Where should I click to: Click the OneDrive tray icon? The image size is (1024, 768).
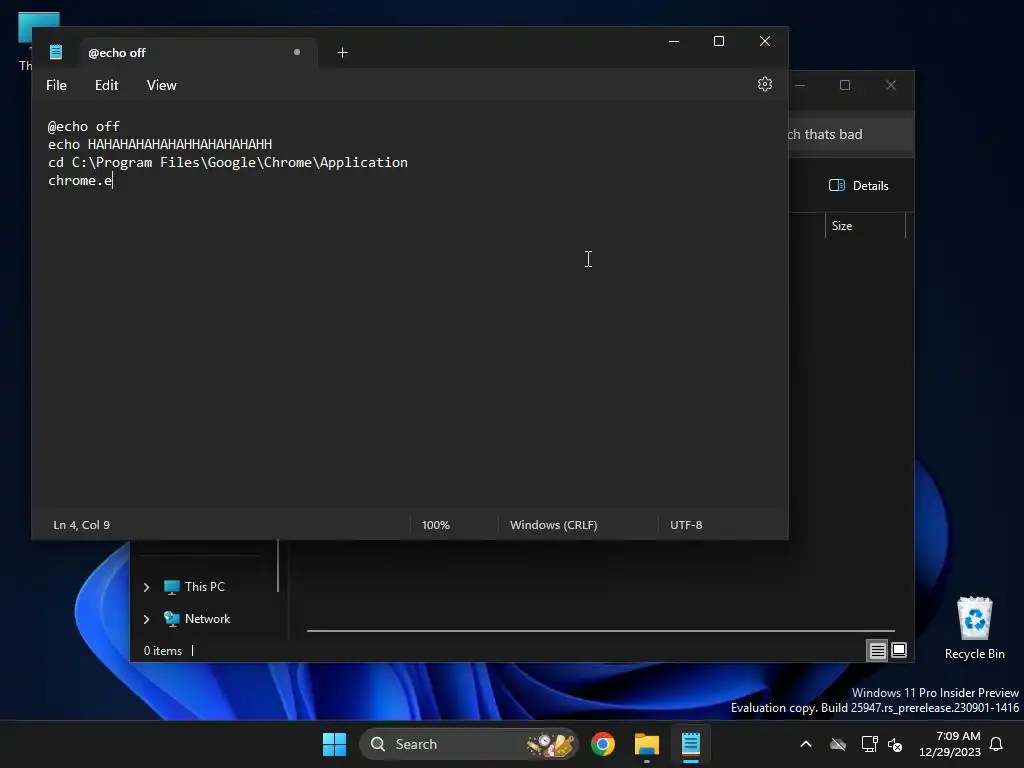coord(838,744)
